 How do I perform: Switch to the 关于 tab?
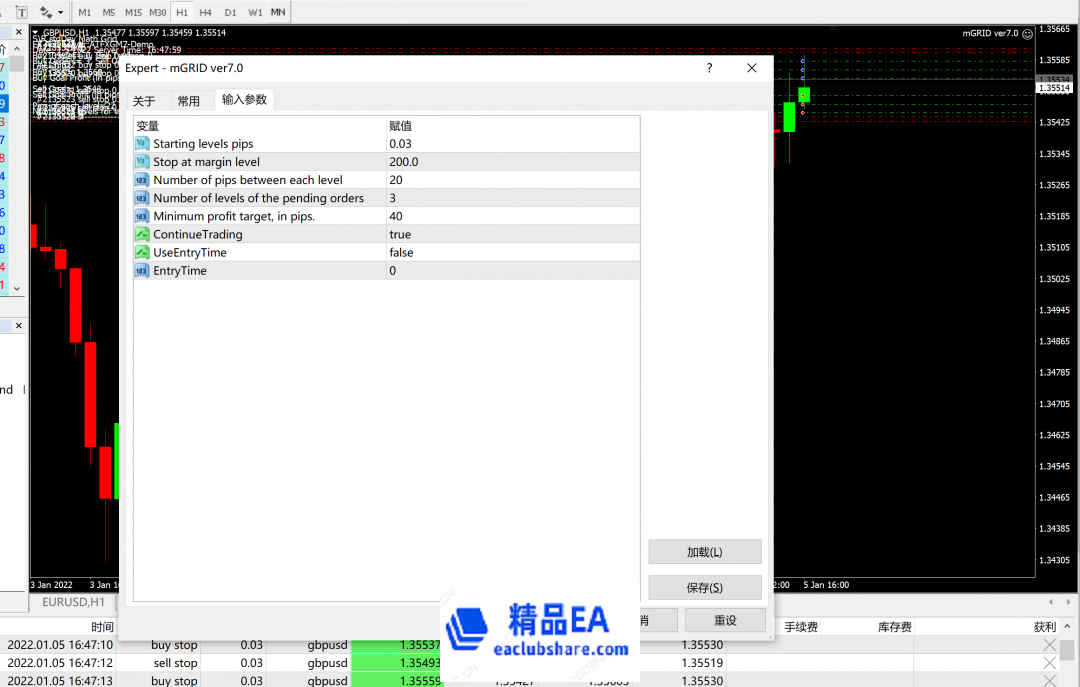(x=145, y=101)
